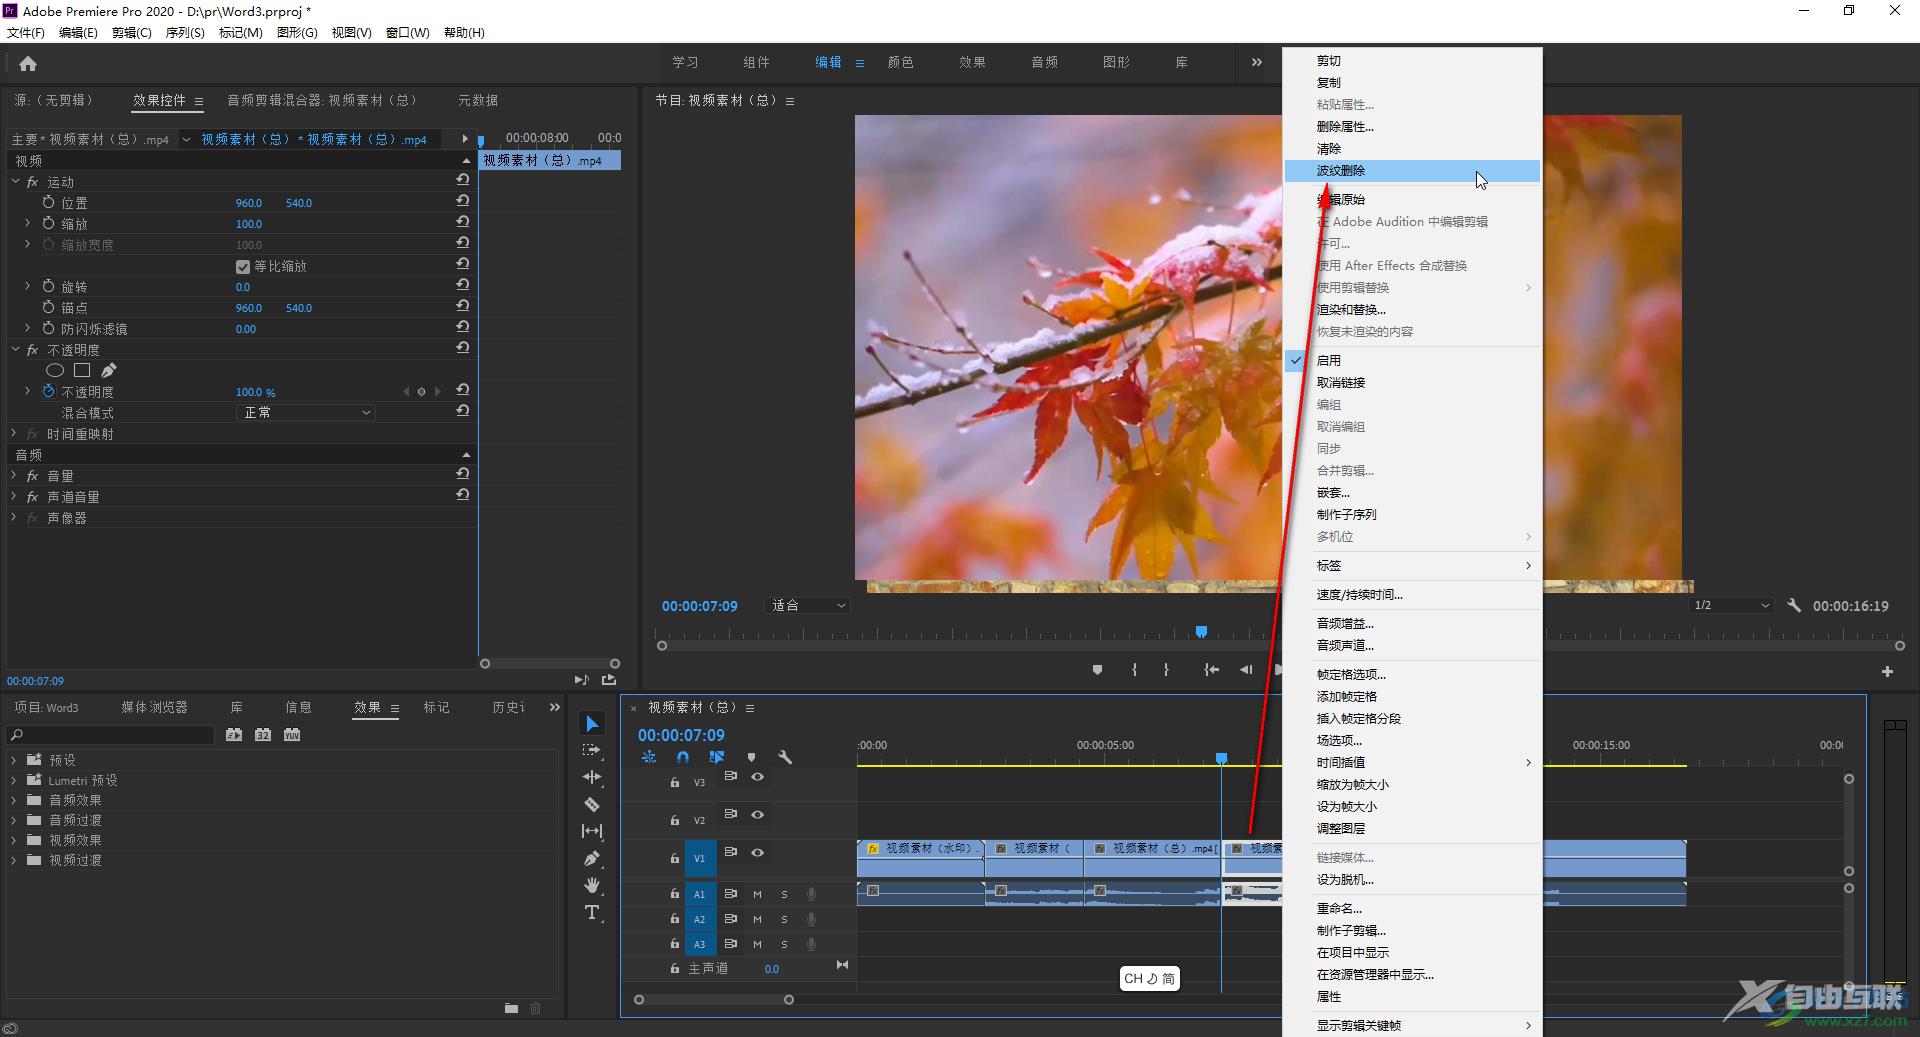Image resolution: width=1920 pixels, height=1037 pixels.
Task: Toggle V2 track output eye
Action: [x=757, y=815]
